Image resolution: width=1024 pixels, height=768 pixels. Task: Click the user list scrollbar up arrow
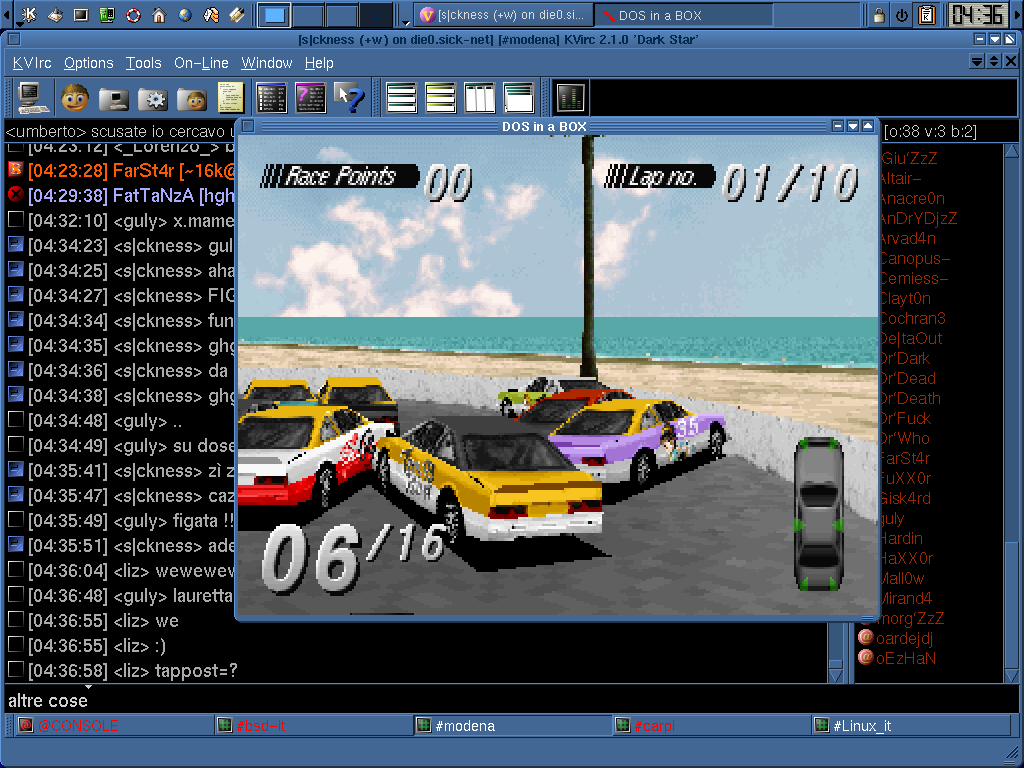[x=1011, y=151]
